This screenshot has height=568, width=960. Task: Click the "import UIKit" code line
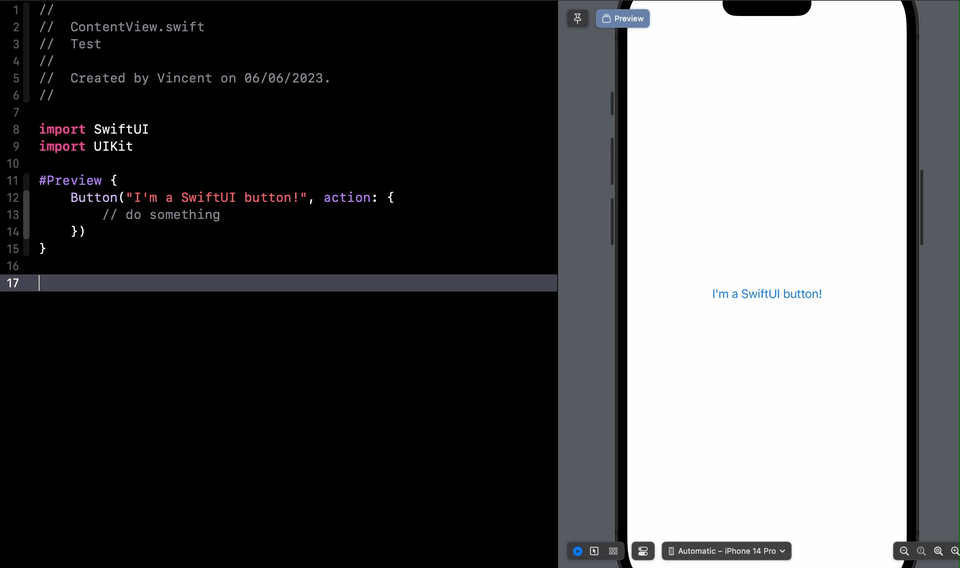(x=86, y=146)
